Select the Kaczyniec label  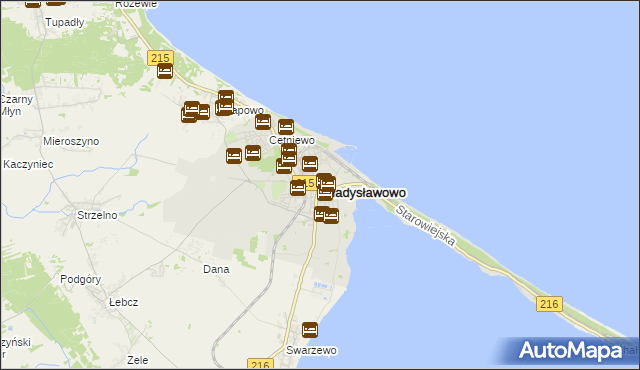28,164
